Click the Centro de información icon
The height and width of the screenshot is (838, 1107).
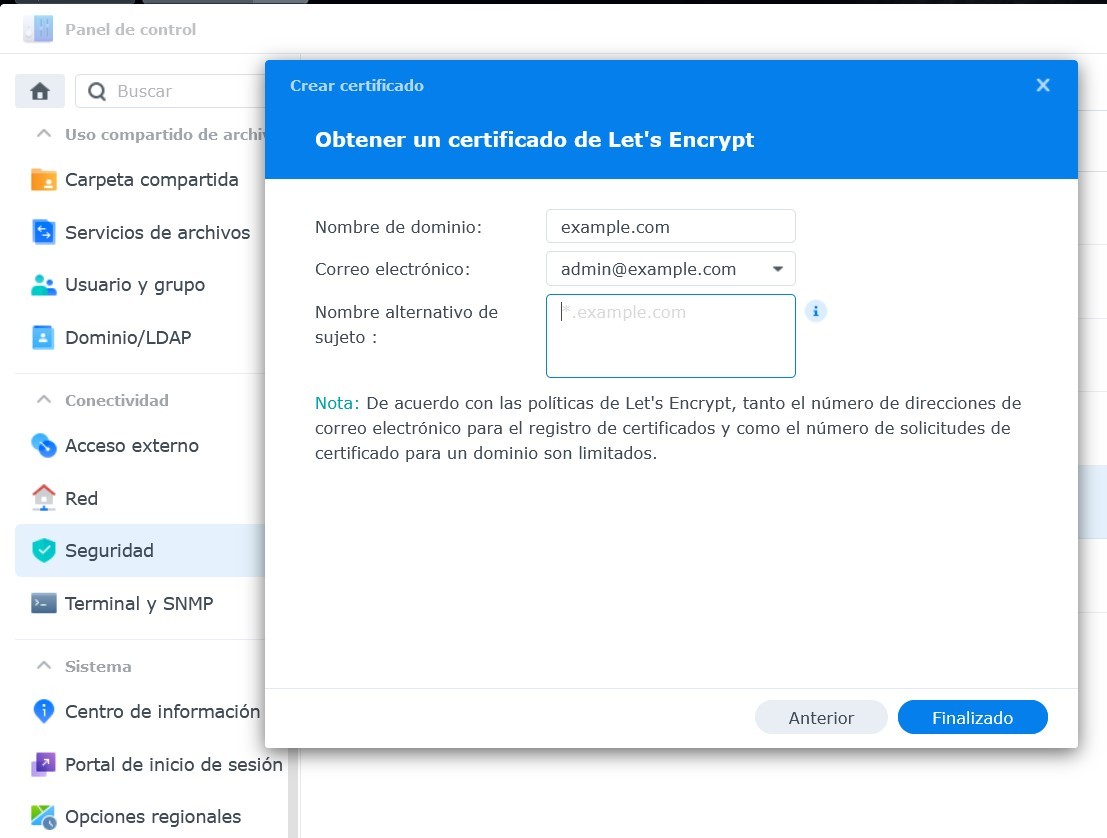click(x=44, y=711)
